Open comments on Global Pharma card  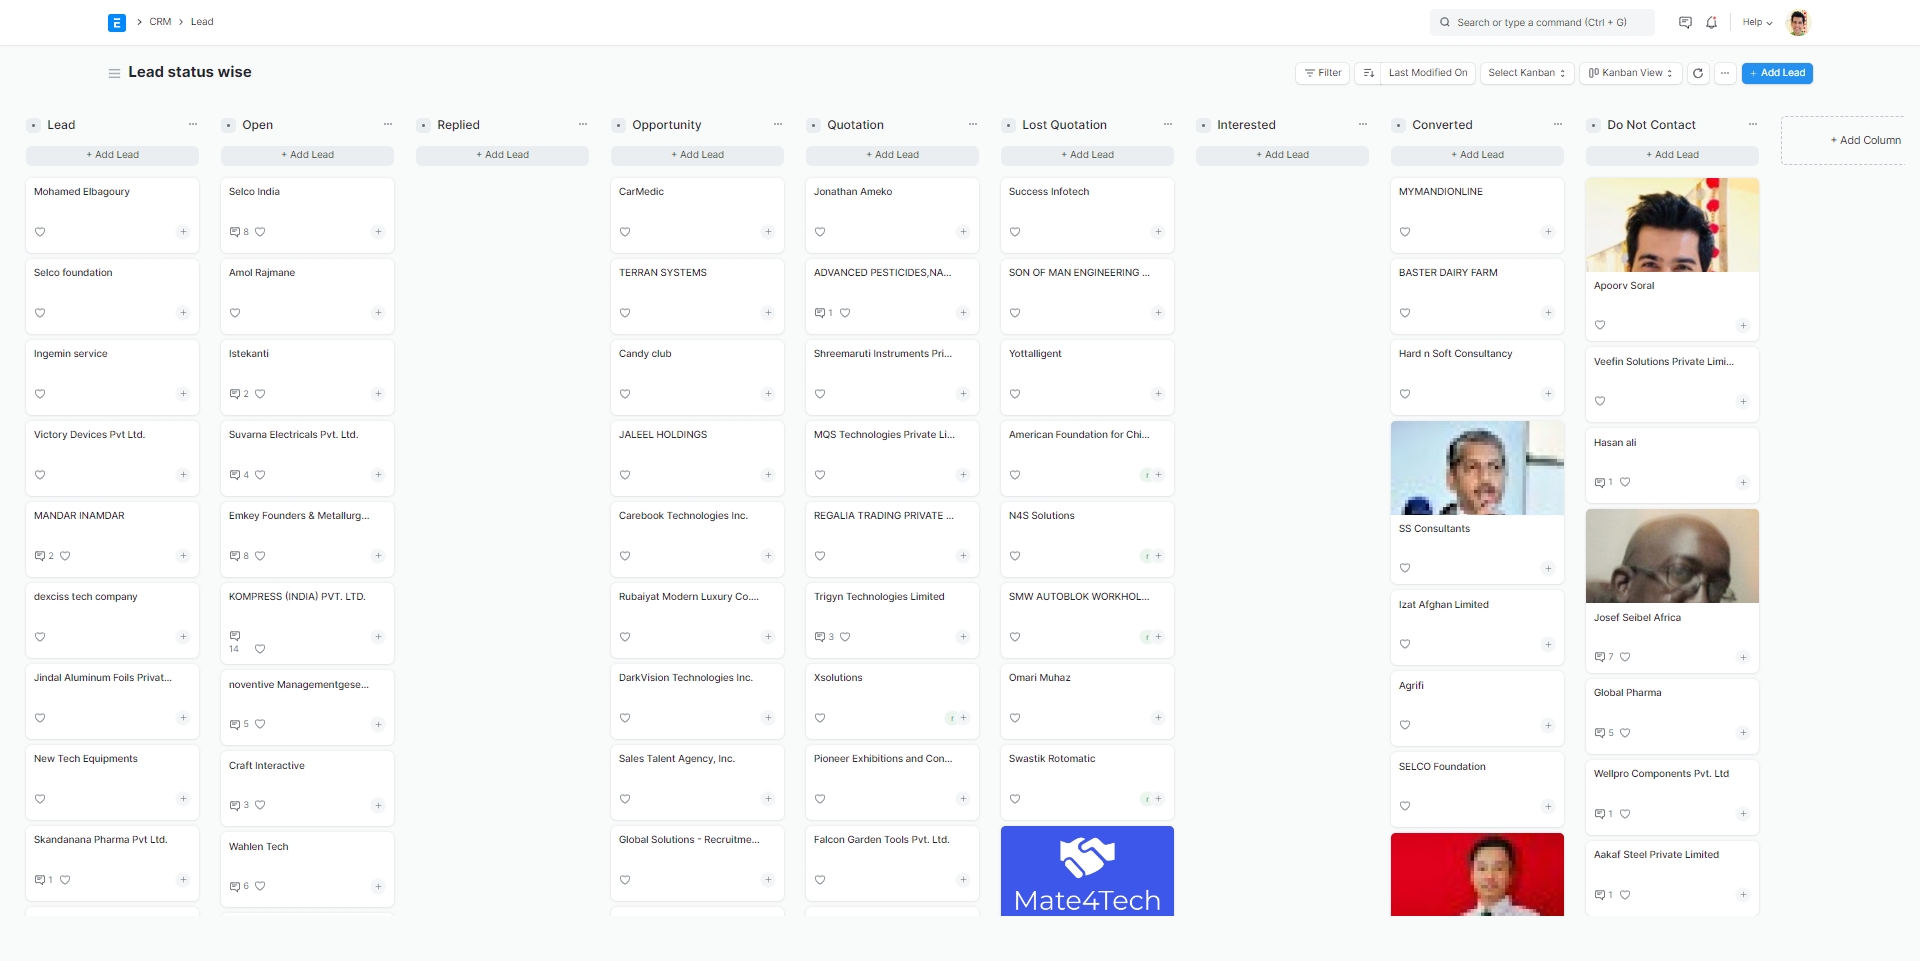click(x=1604, y=733)
